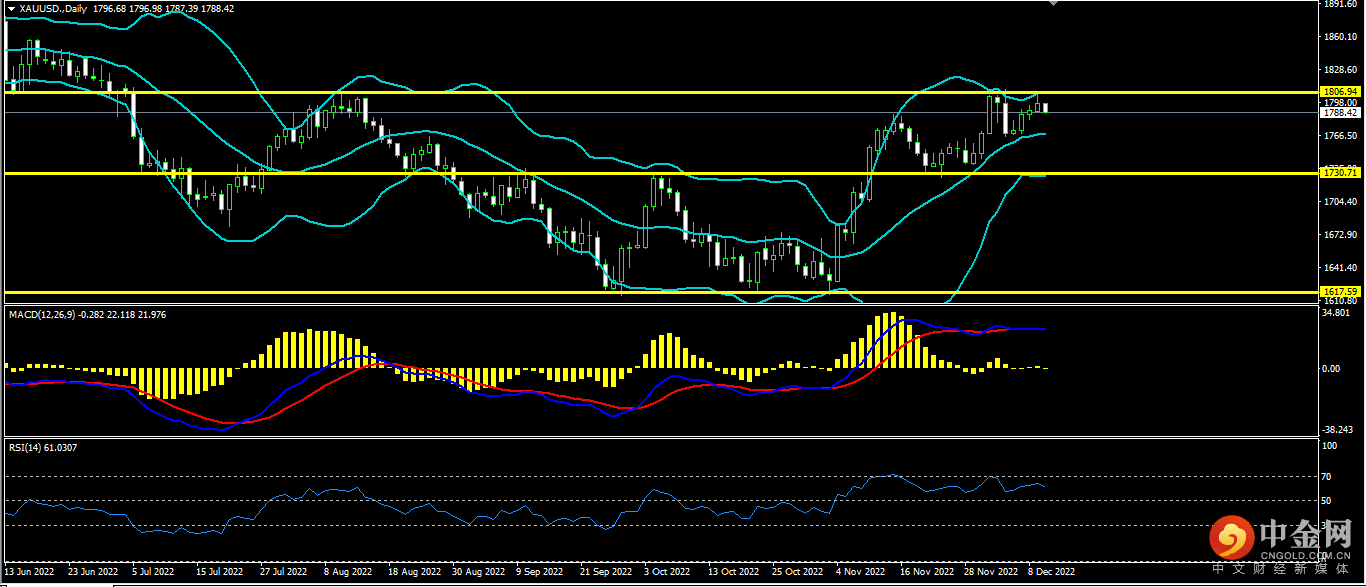Click the OHLC values beside chart title
The image size is (1366, 587).
click(164, 8)
